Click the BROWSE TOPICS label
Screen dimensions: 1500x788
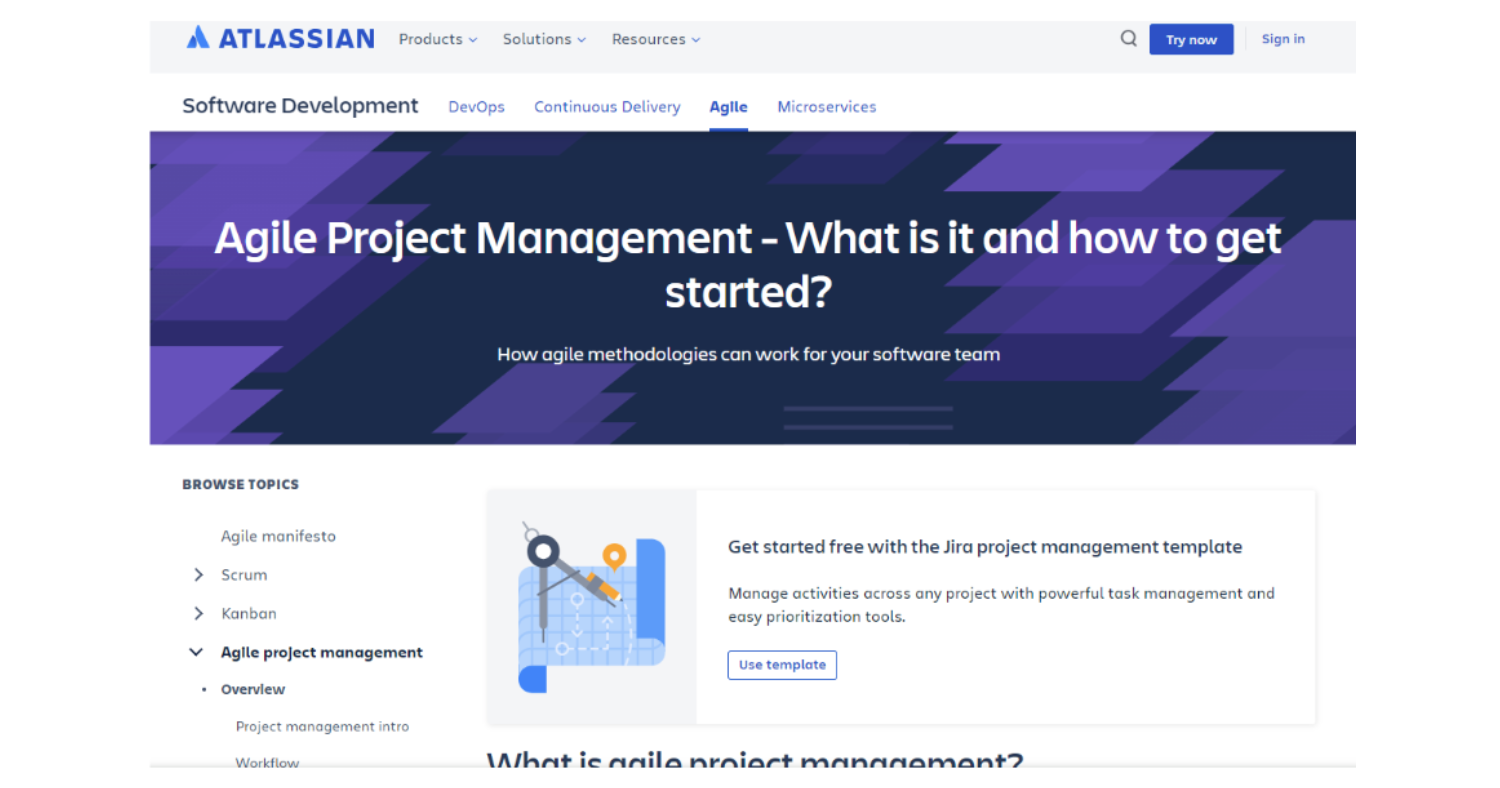point(240,484)
